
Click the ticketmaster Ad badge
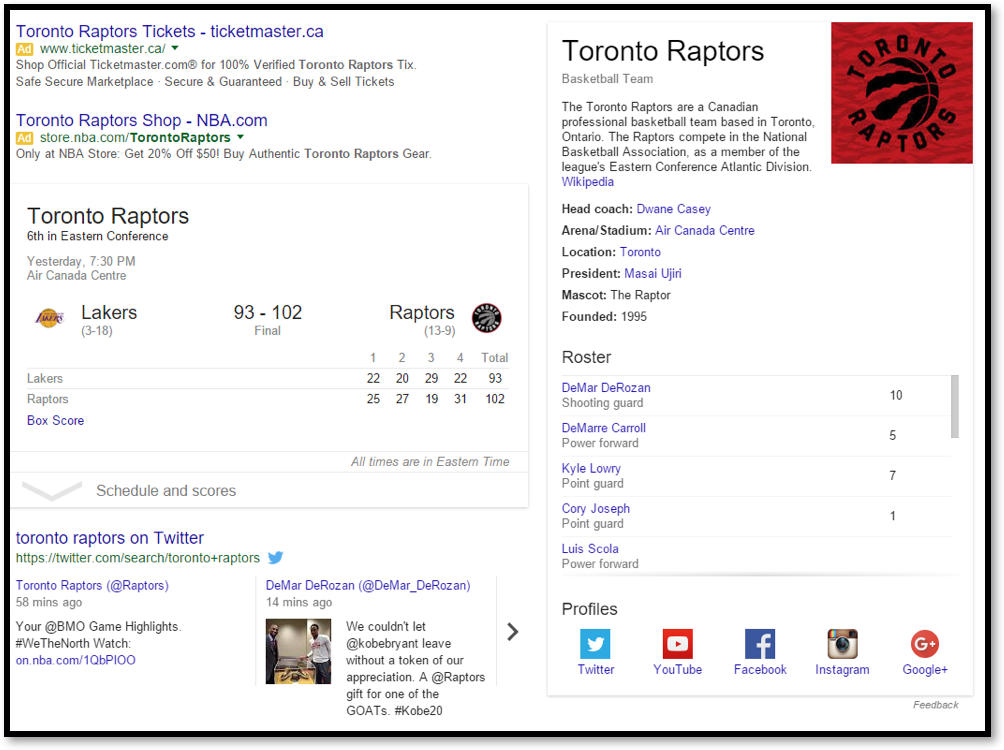coord(24,49)
